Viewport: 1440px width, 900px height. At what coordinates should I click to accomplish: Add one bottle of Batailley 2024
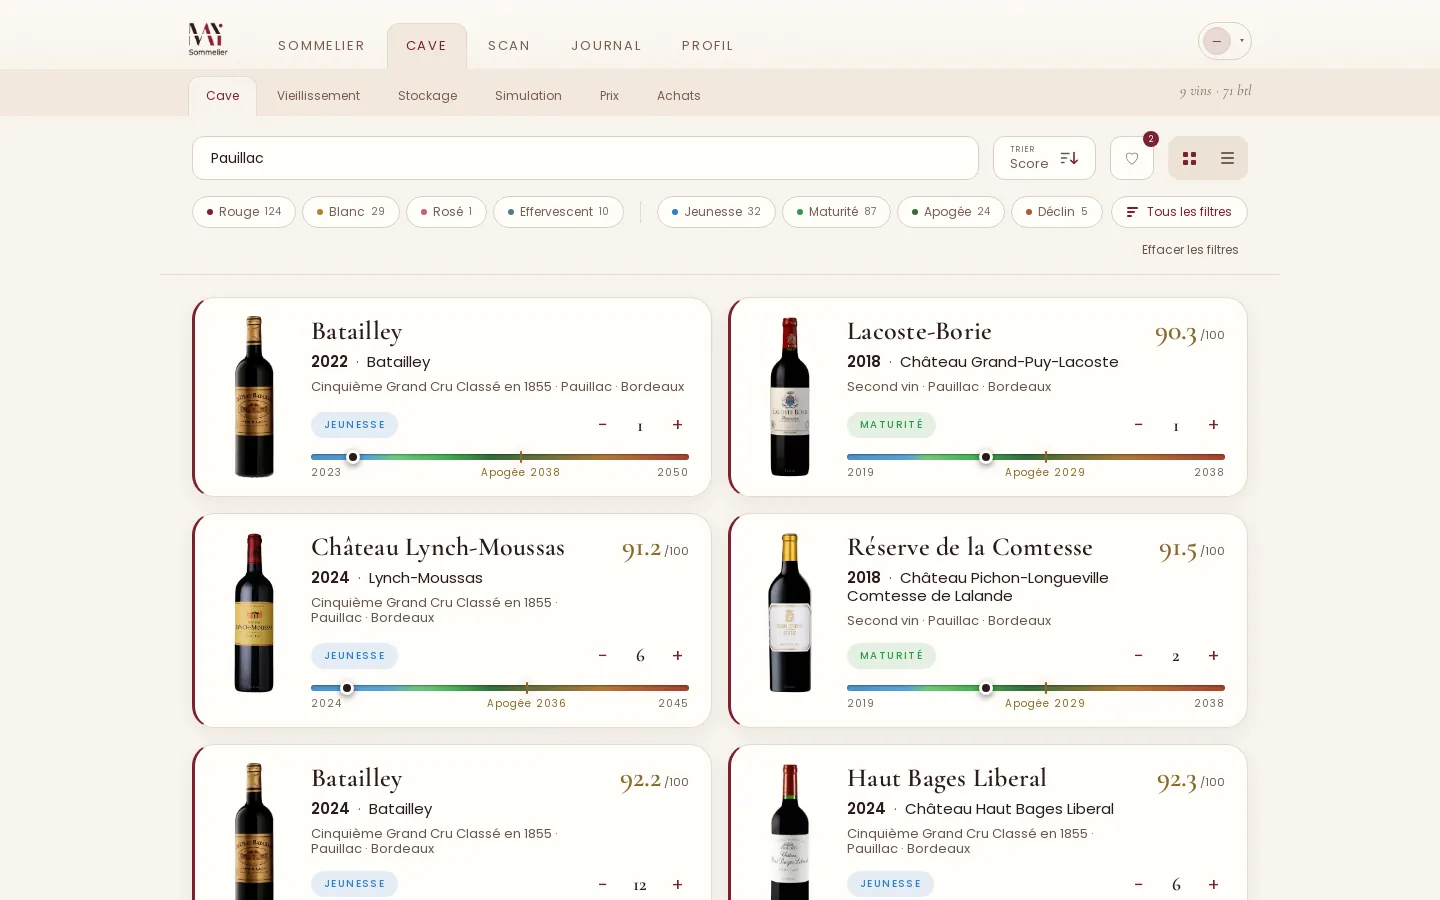(677, 884)
